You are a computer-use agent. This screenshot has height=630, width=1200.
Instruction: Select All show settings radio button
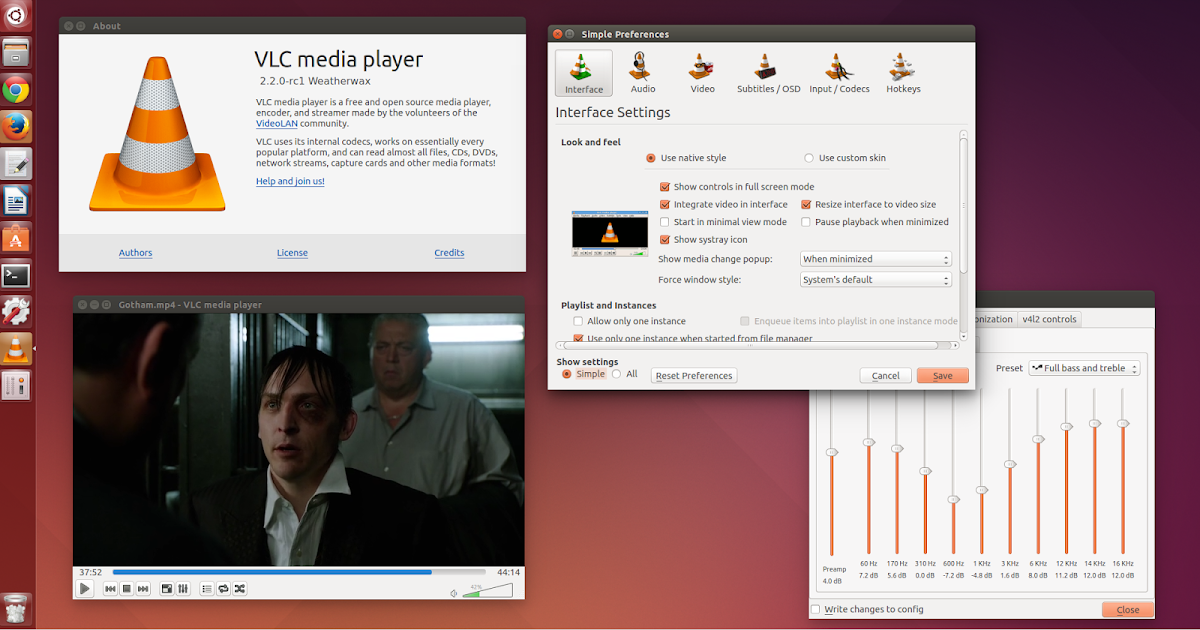coord(616,374)
